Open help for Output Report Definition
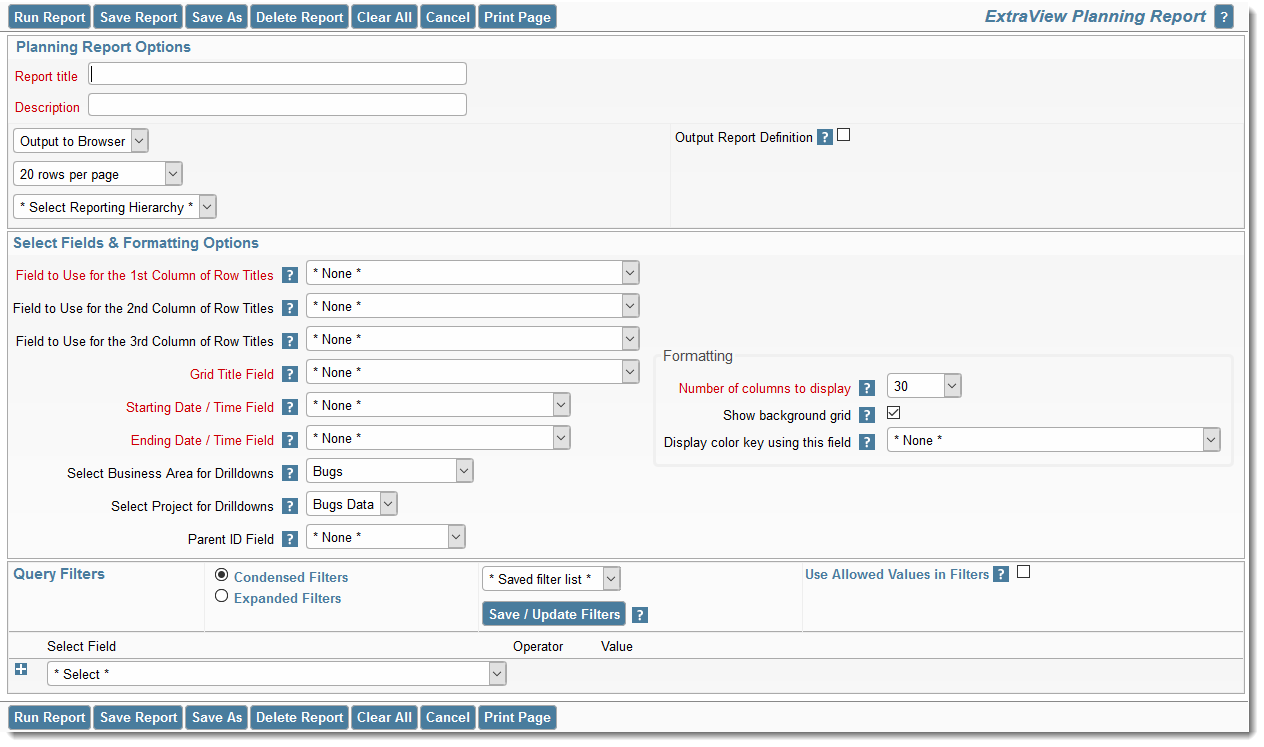Image resolution: width=1264 pixels, height=747 pixels. click(824, 138)
